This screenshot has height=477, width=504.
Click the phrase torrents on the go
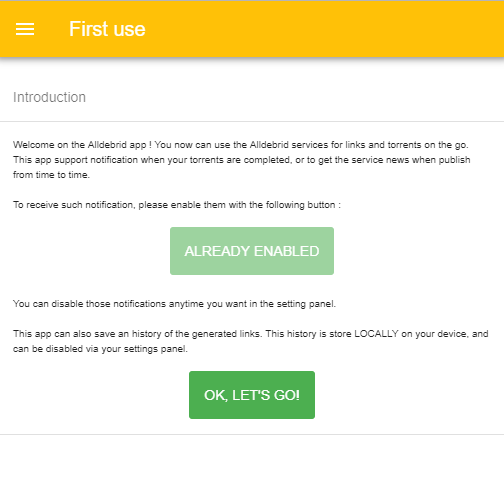pyautogui.click(x=428, y=145)
